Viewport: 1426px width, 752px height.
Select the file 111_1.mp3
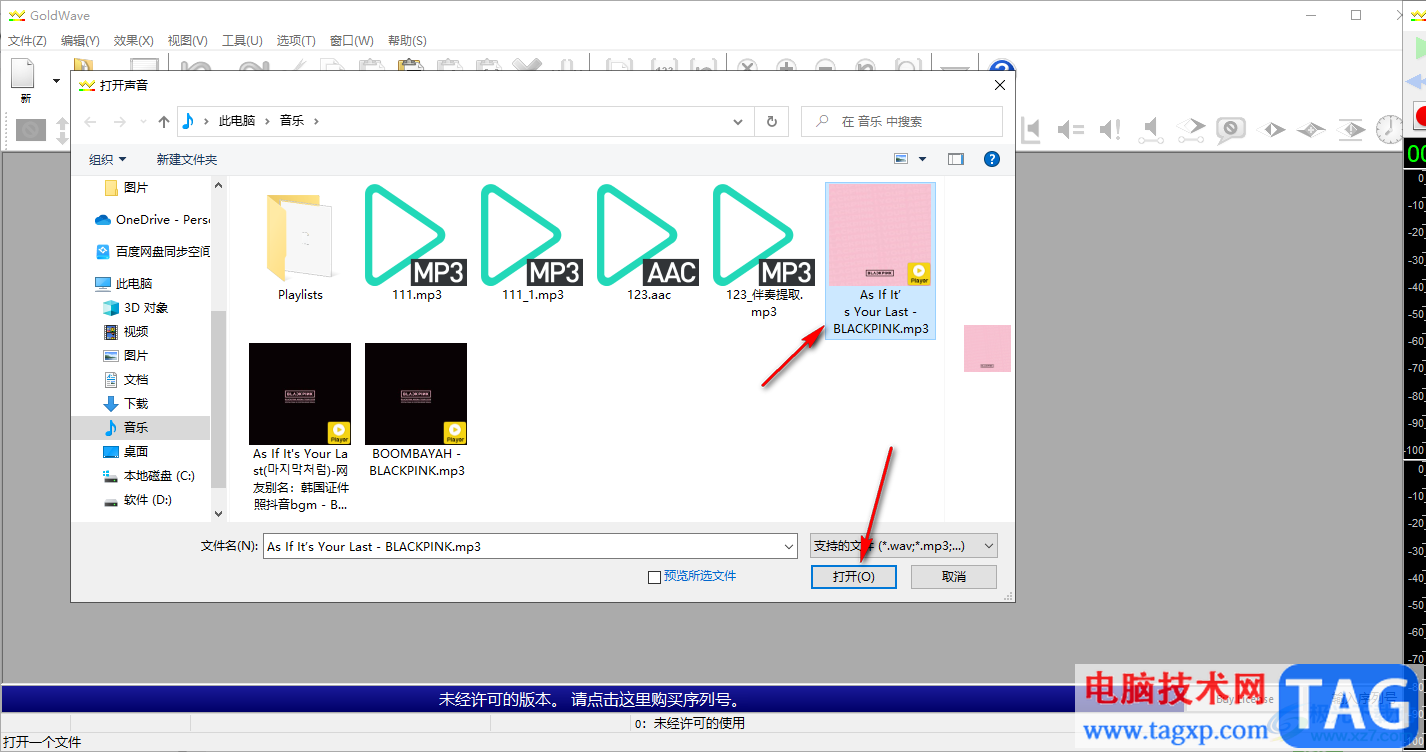coord(533,245)
